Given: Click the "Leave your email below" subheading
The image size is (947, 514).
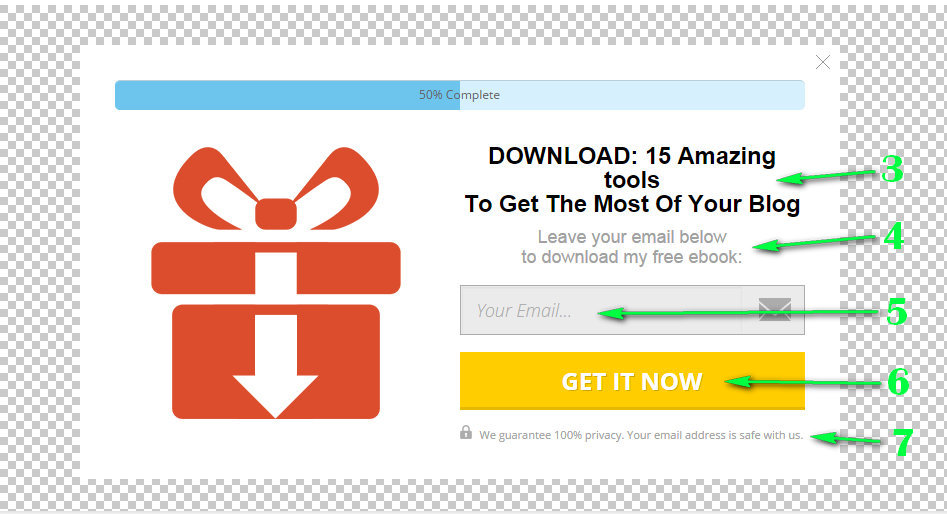Looking at the screenshot, I should point(632,237).
